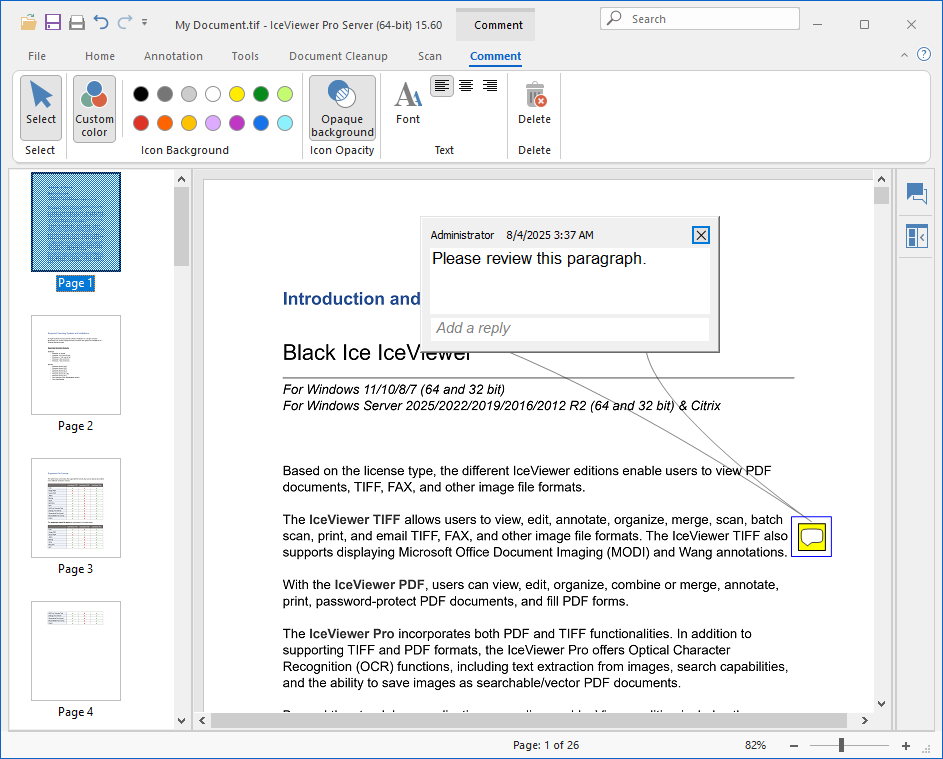Set icon background to blue

(261, 123)
